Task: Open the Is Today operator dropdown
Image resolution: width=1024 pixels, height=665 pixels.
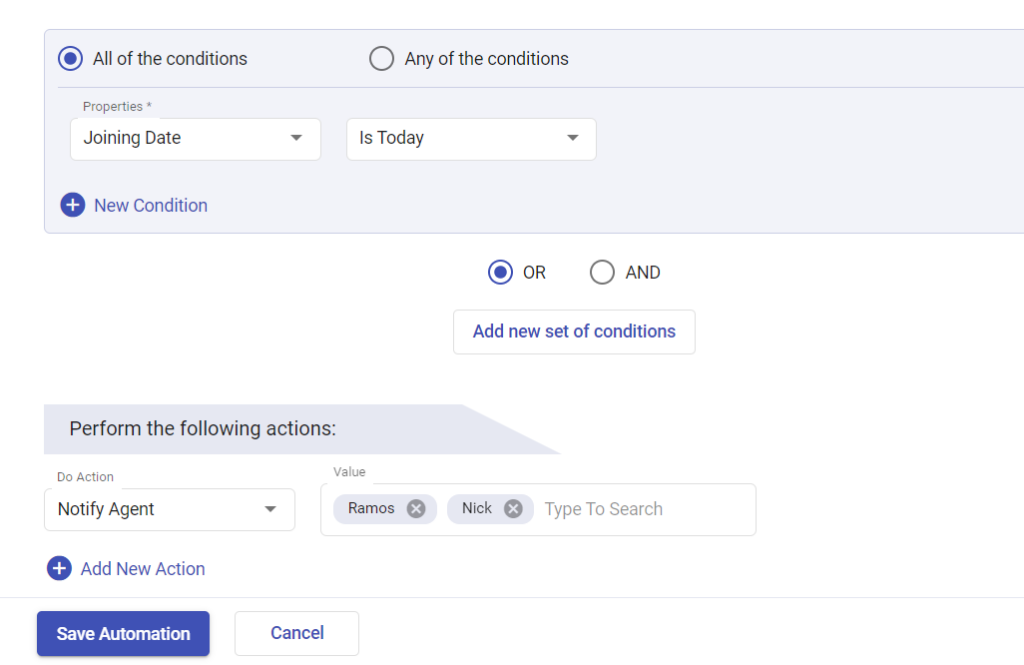Action: point(471,138)
